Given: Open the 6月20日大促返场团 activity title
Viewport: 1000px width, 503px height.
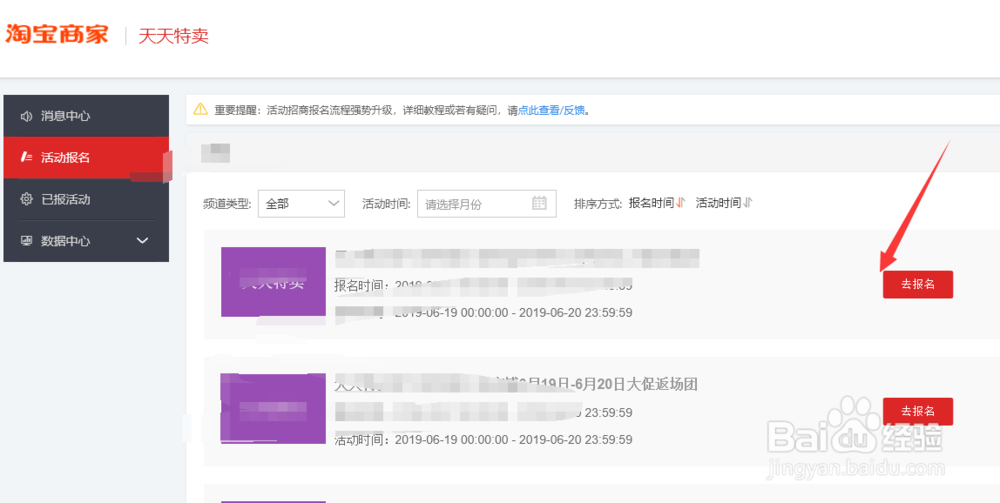Looking at the screenshot, I should [517, 385].
